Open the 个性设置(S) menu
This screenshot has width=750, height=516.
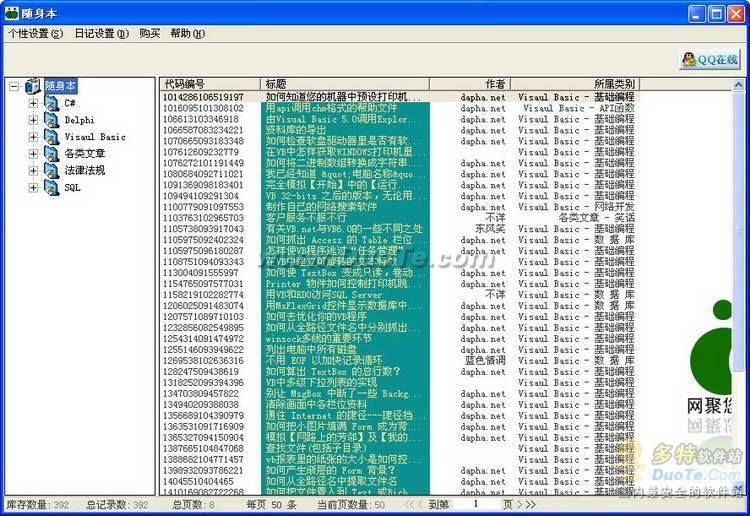[36, 33]
